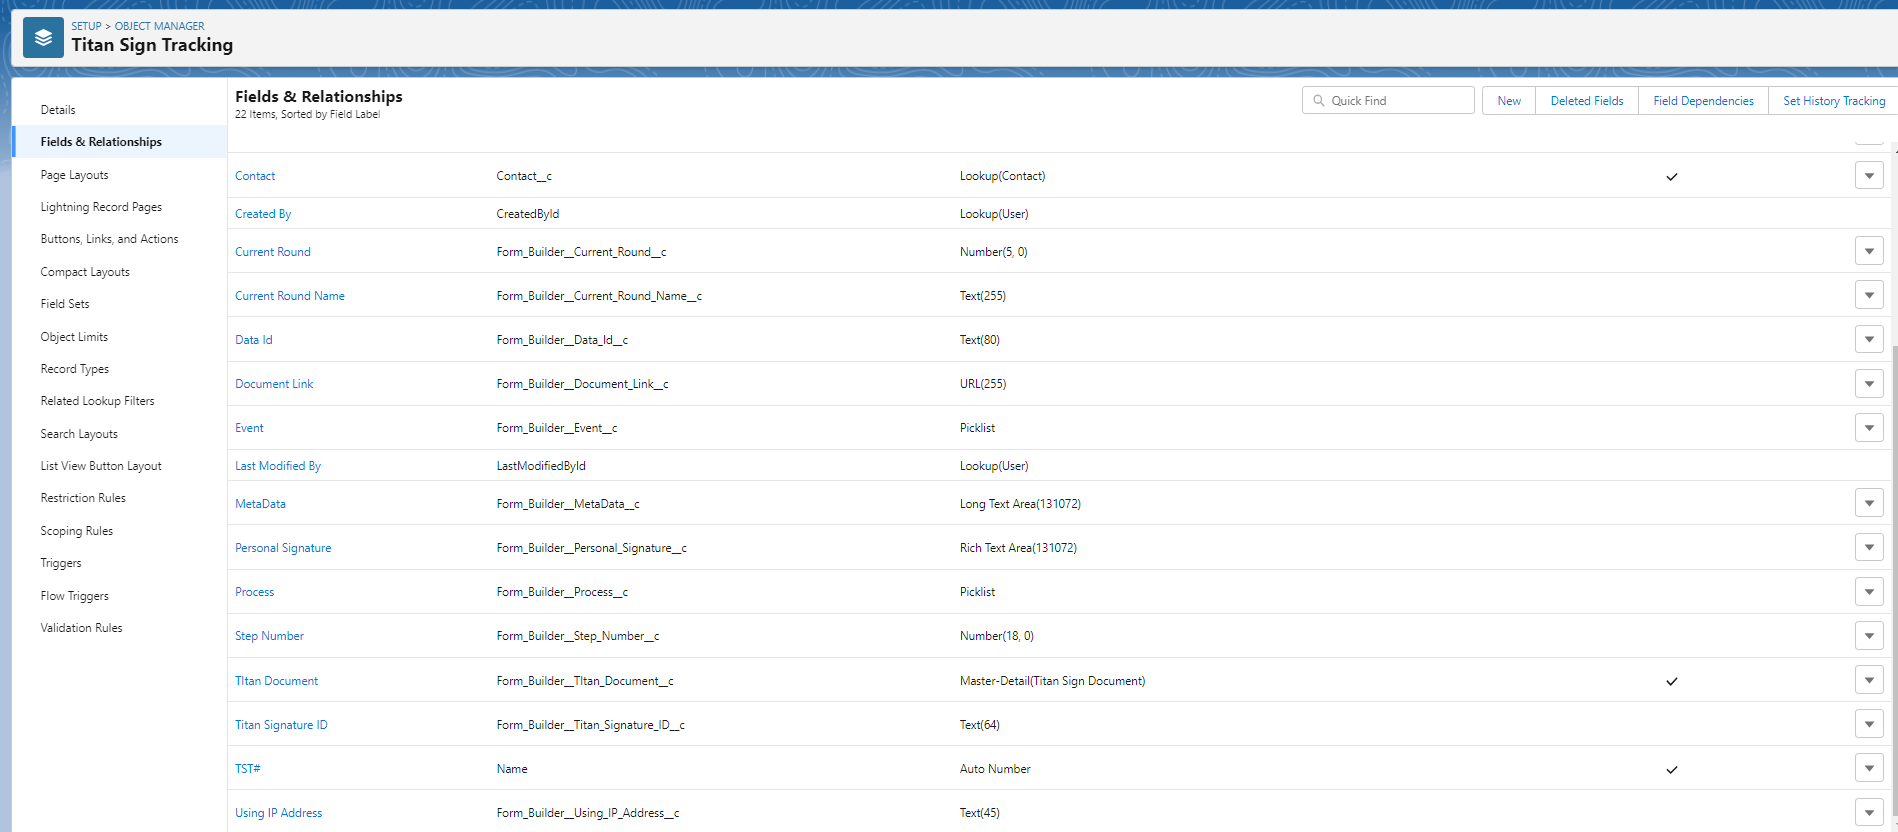Open the Titan Signature ID field link
1898x832 pixels.
(x=281, y=725)
